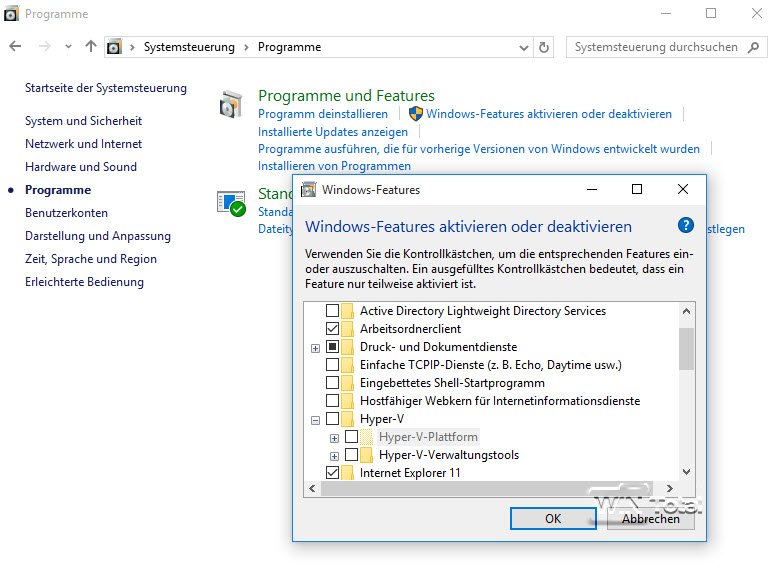Confirm with the OK button
Image resolution: width=780 pixels, height=584 pixels.
[x=553, y=518]
